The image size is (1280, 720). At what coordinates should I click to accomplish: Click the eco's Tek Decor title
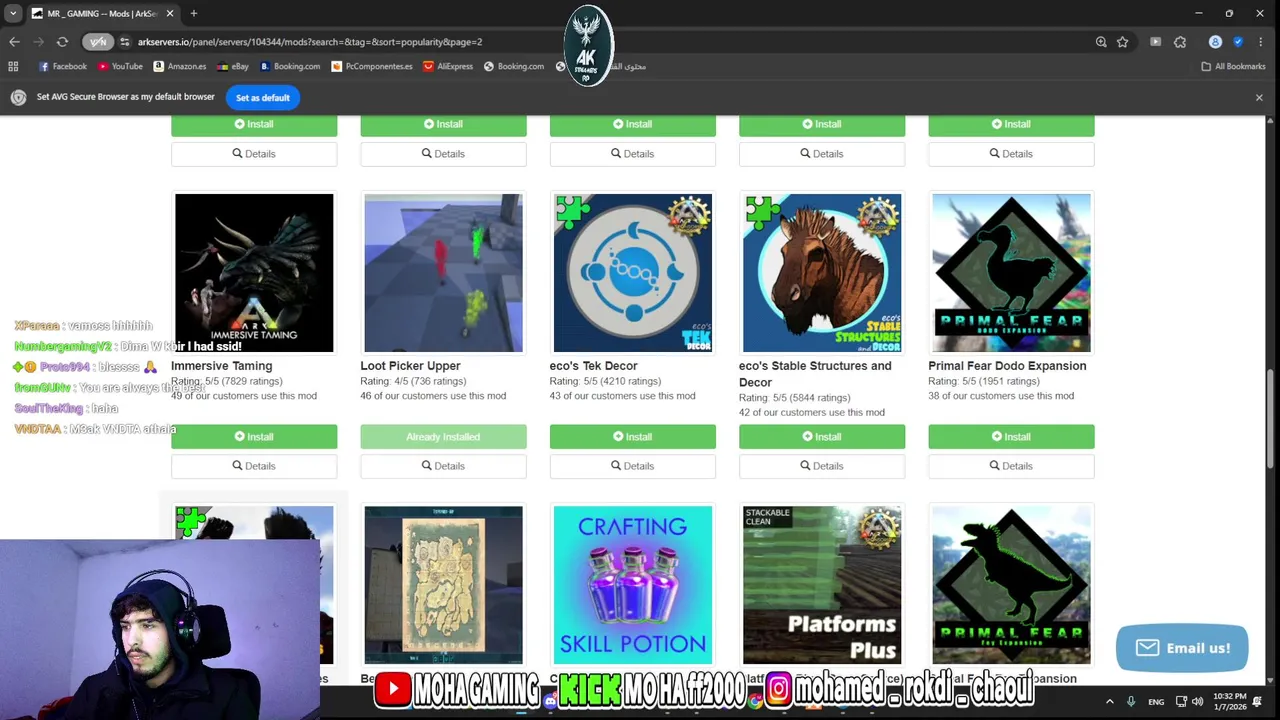593,366
